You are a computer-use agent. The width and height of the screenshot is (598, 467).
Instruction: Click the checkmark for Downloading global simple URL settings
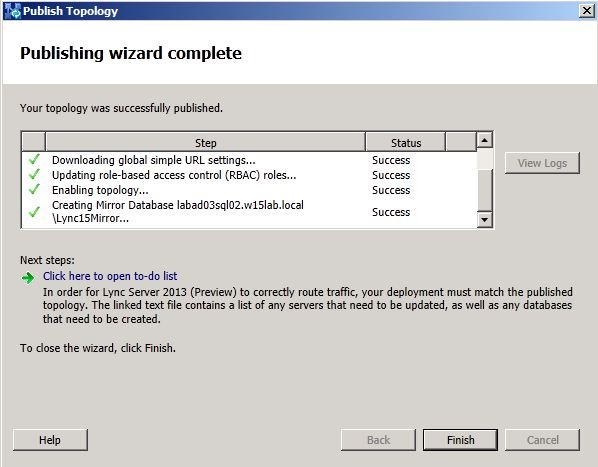click(34, 160)
